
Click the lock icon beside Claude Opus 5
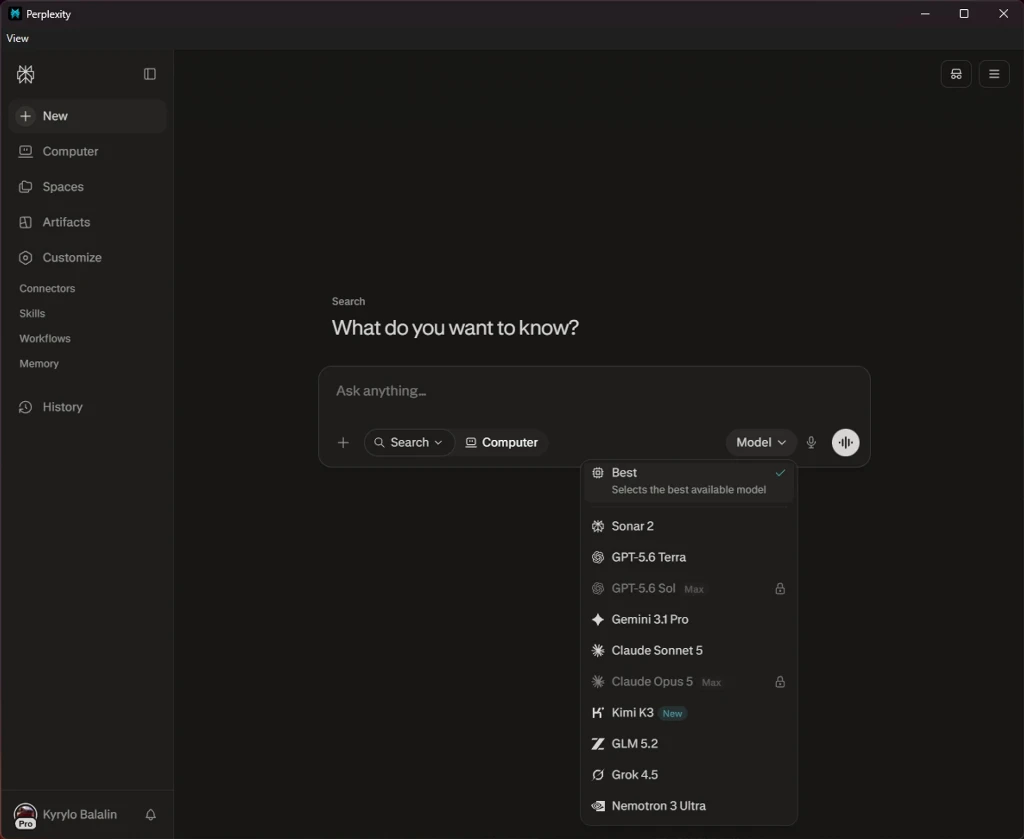(x=780, y=682)
